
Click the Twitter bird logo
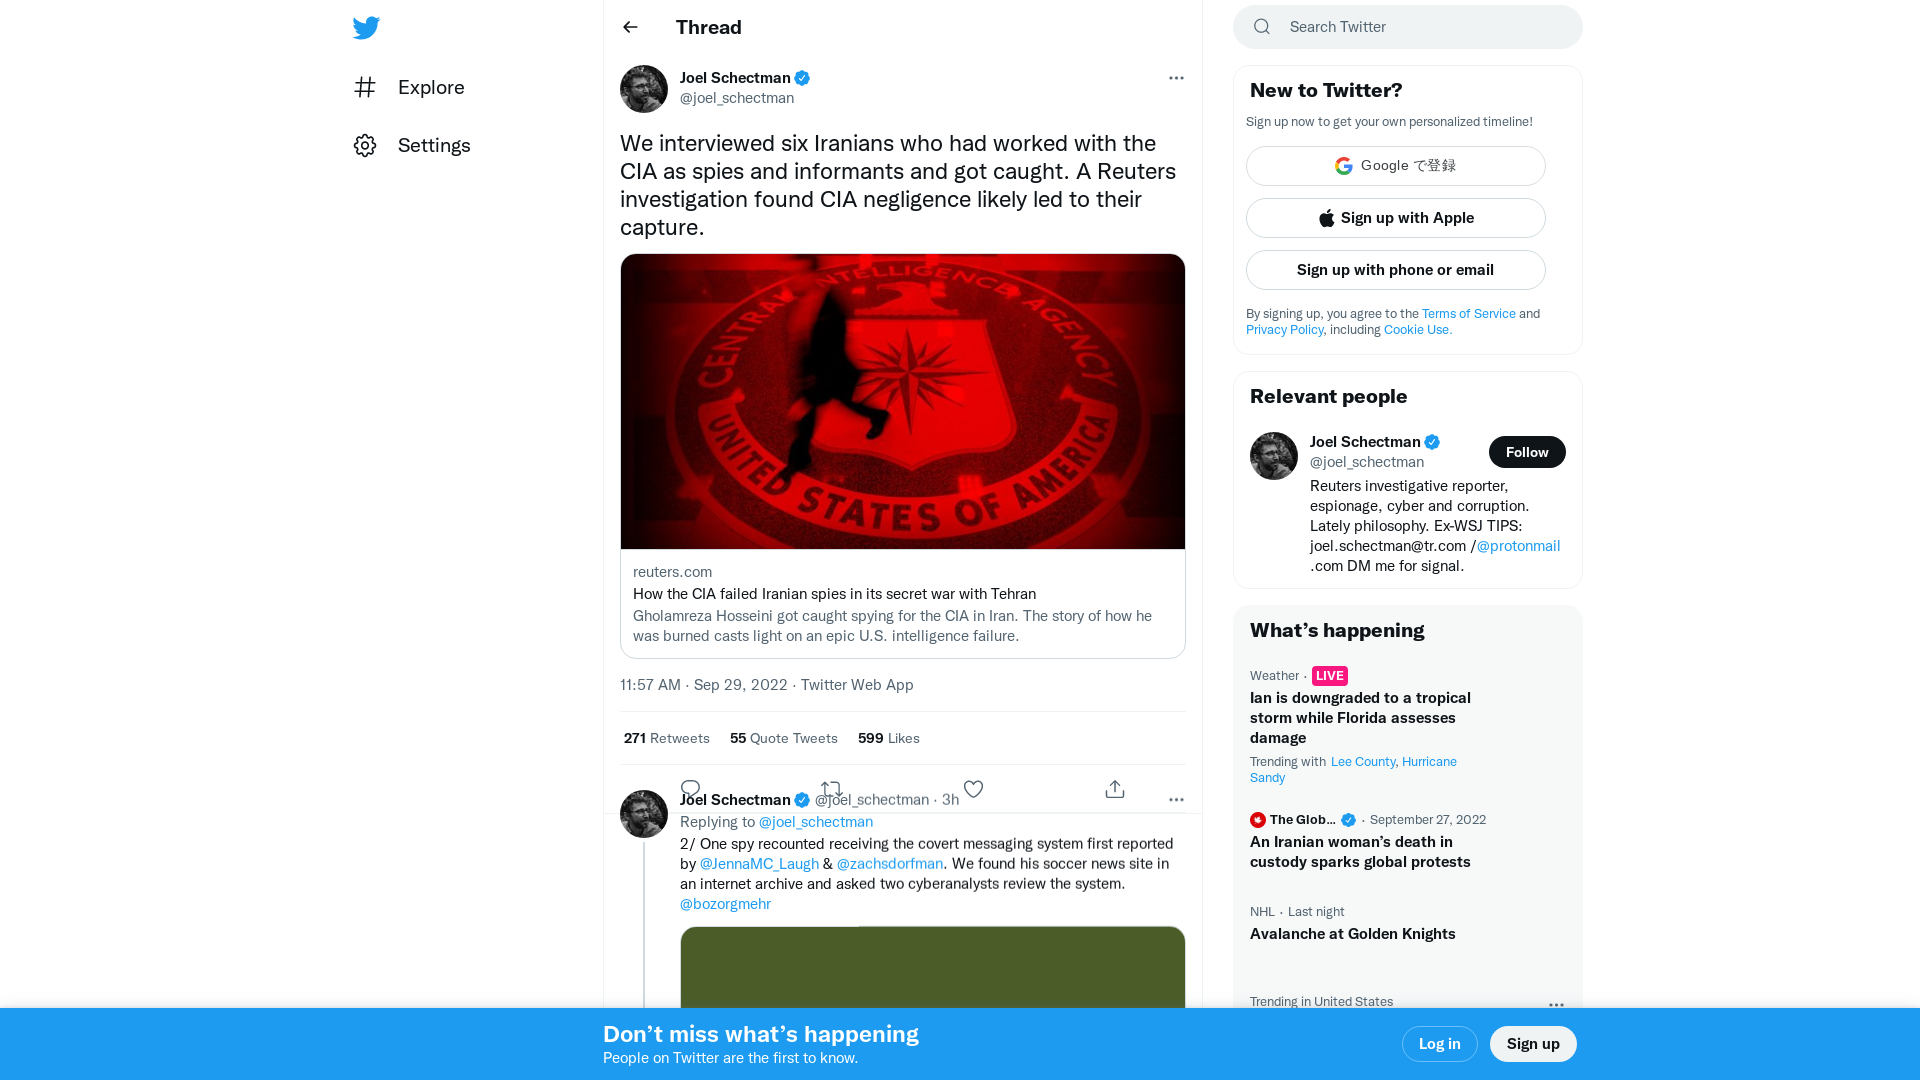coord(366,27)
